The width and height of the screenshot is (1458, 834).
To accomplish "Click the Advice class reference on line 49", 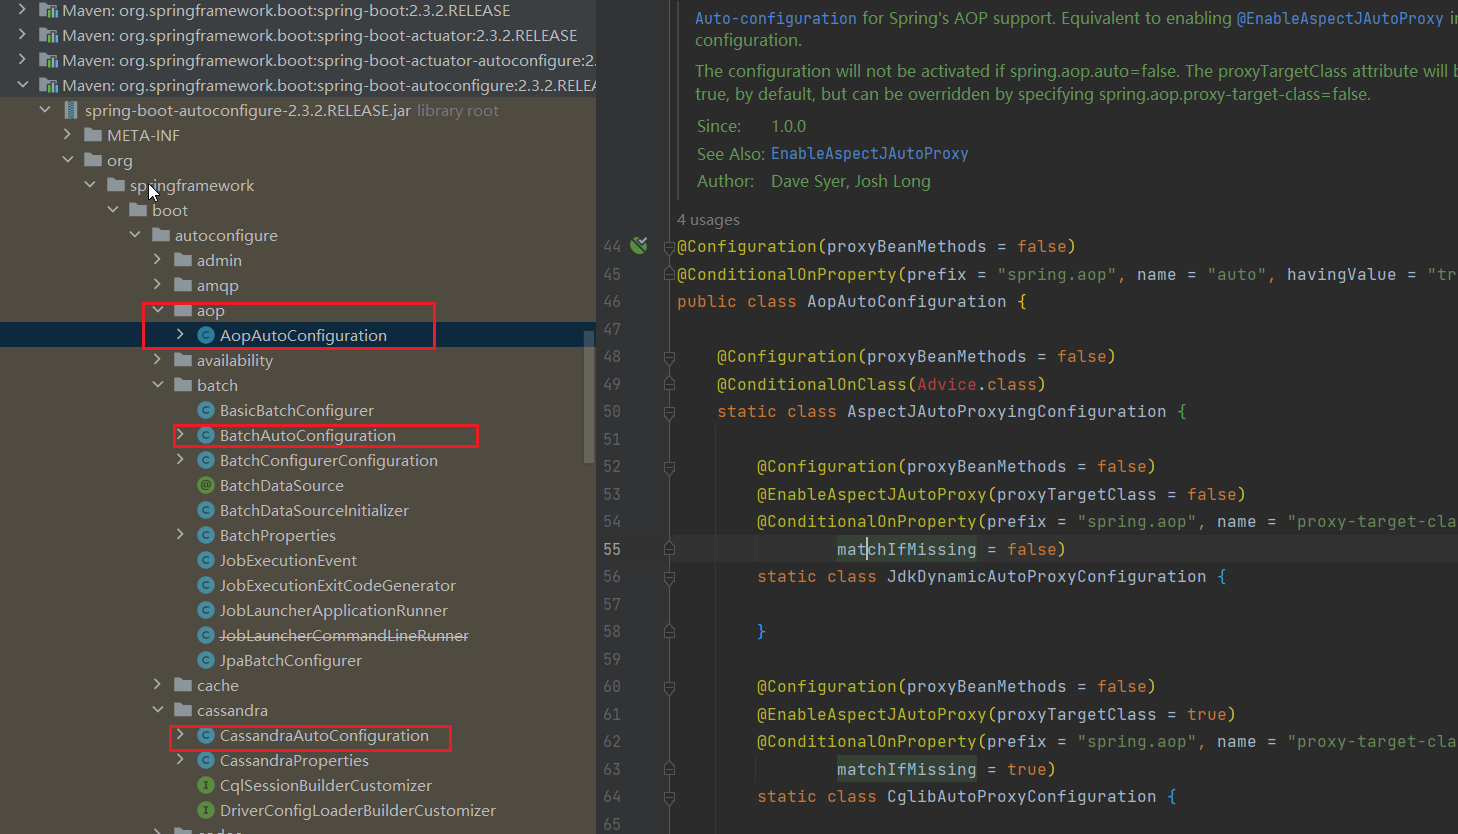I will 947,384.
